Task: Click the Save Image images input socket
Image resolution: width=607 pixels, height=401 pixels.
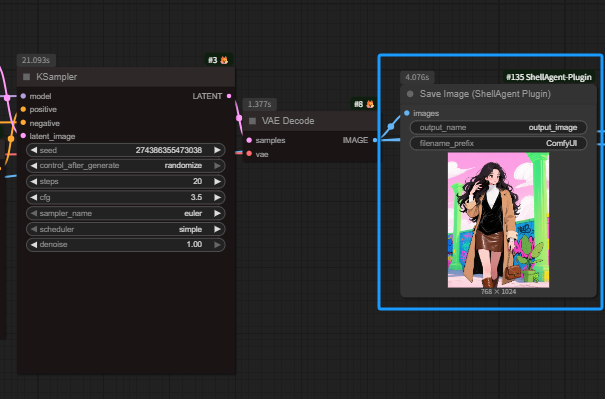Action: tap(408, 113)
